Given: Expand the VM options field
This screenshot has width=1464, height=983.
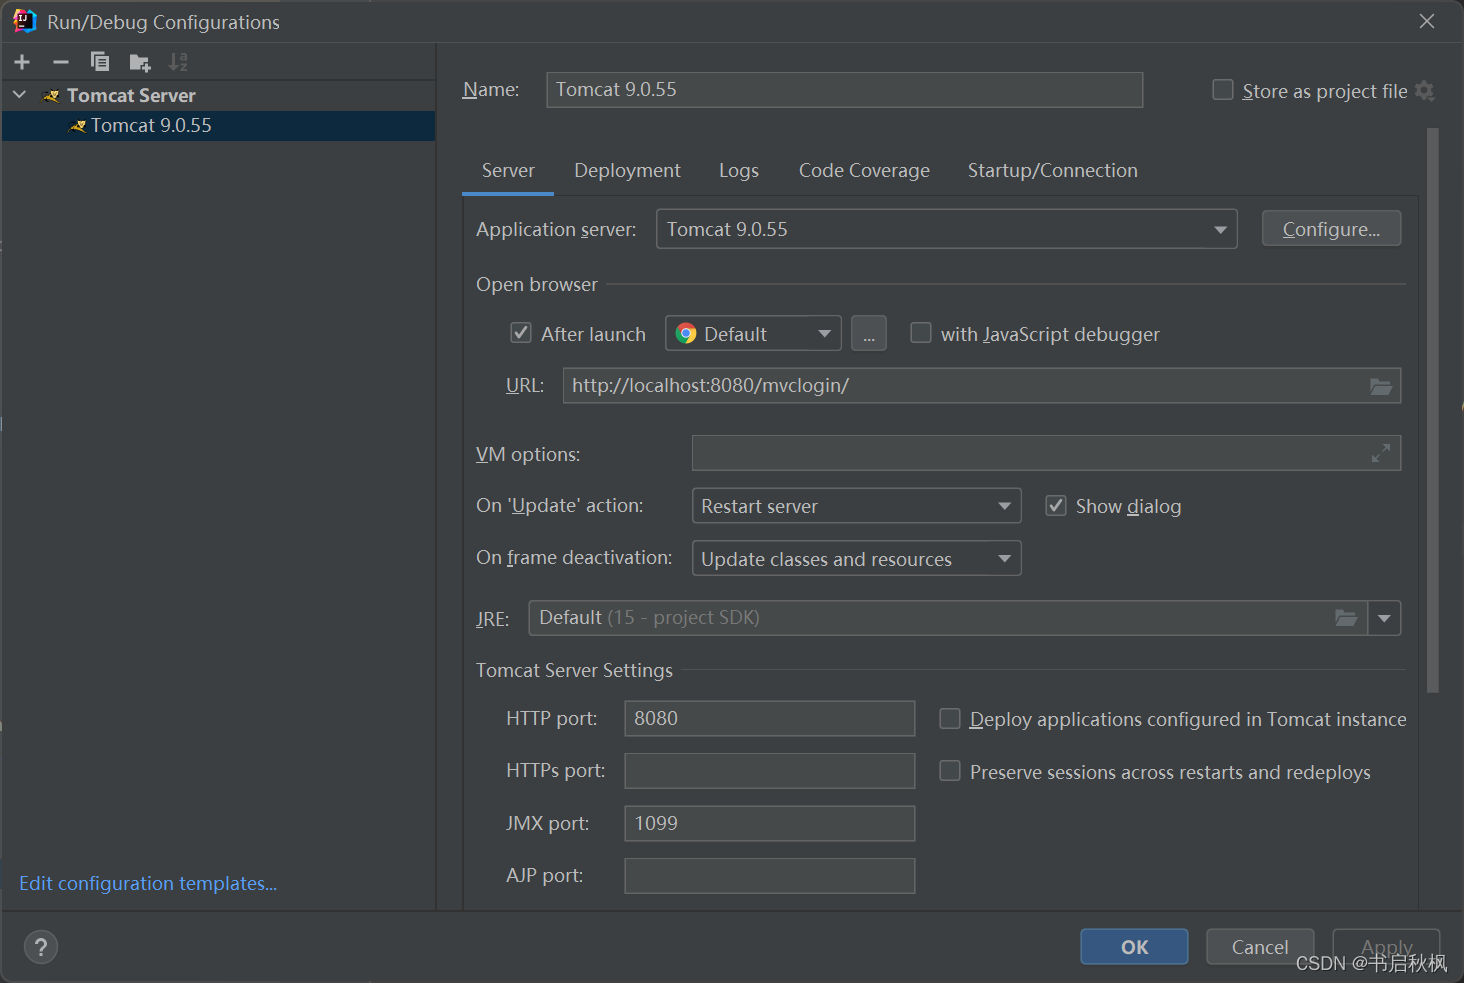Looking at the screenshot, I should coord(1381,453).
